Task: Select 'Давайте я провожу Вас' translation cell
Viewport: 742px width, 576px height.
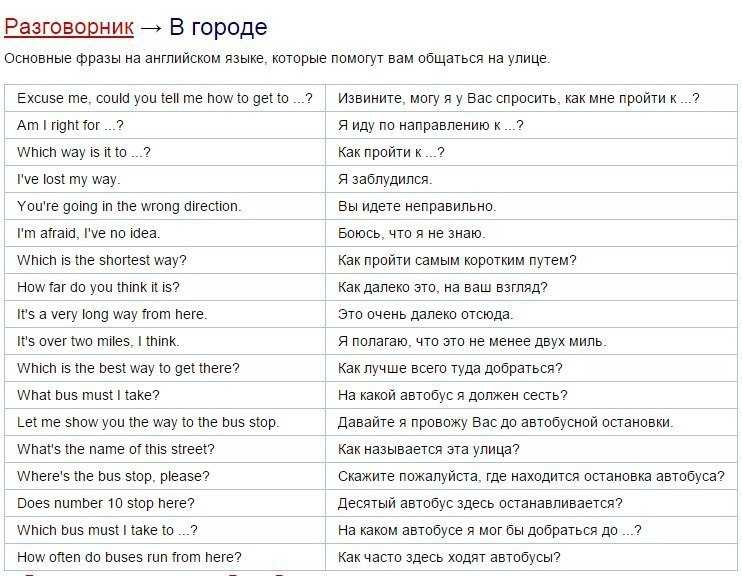Action: pyautogui.click(x=531, y=422)
